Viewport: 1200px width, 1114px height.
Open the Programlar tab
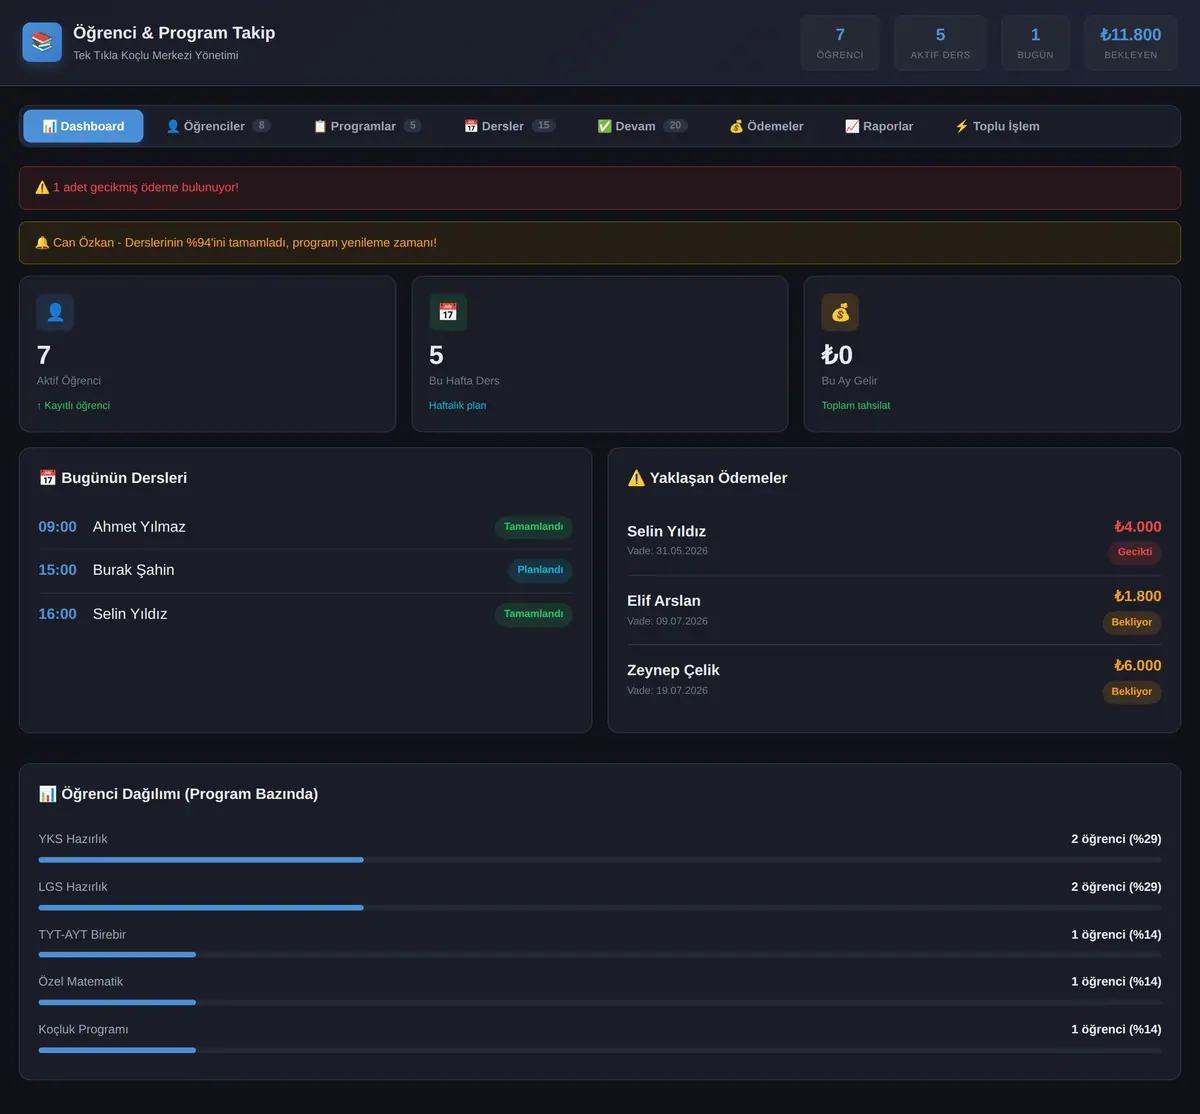367,126
